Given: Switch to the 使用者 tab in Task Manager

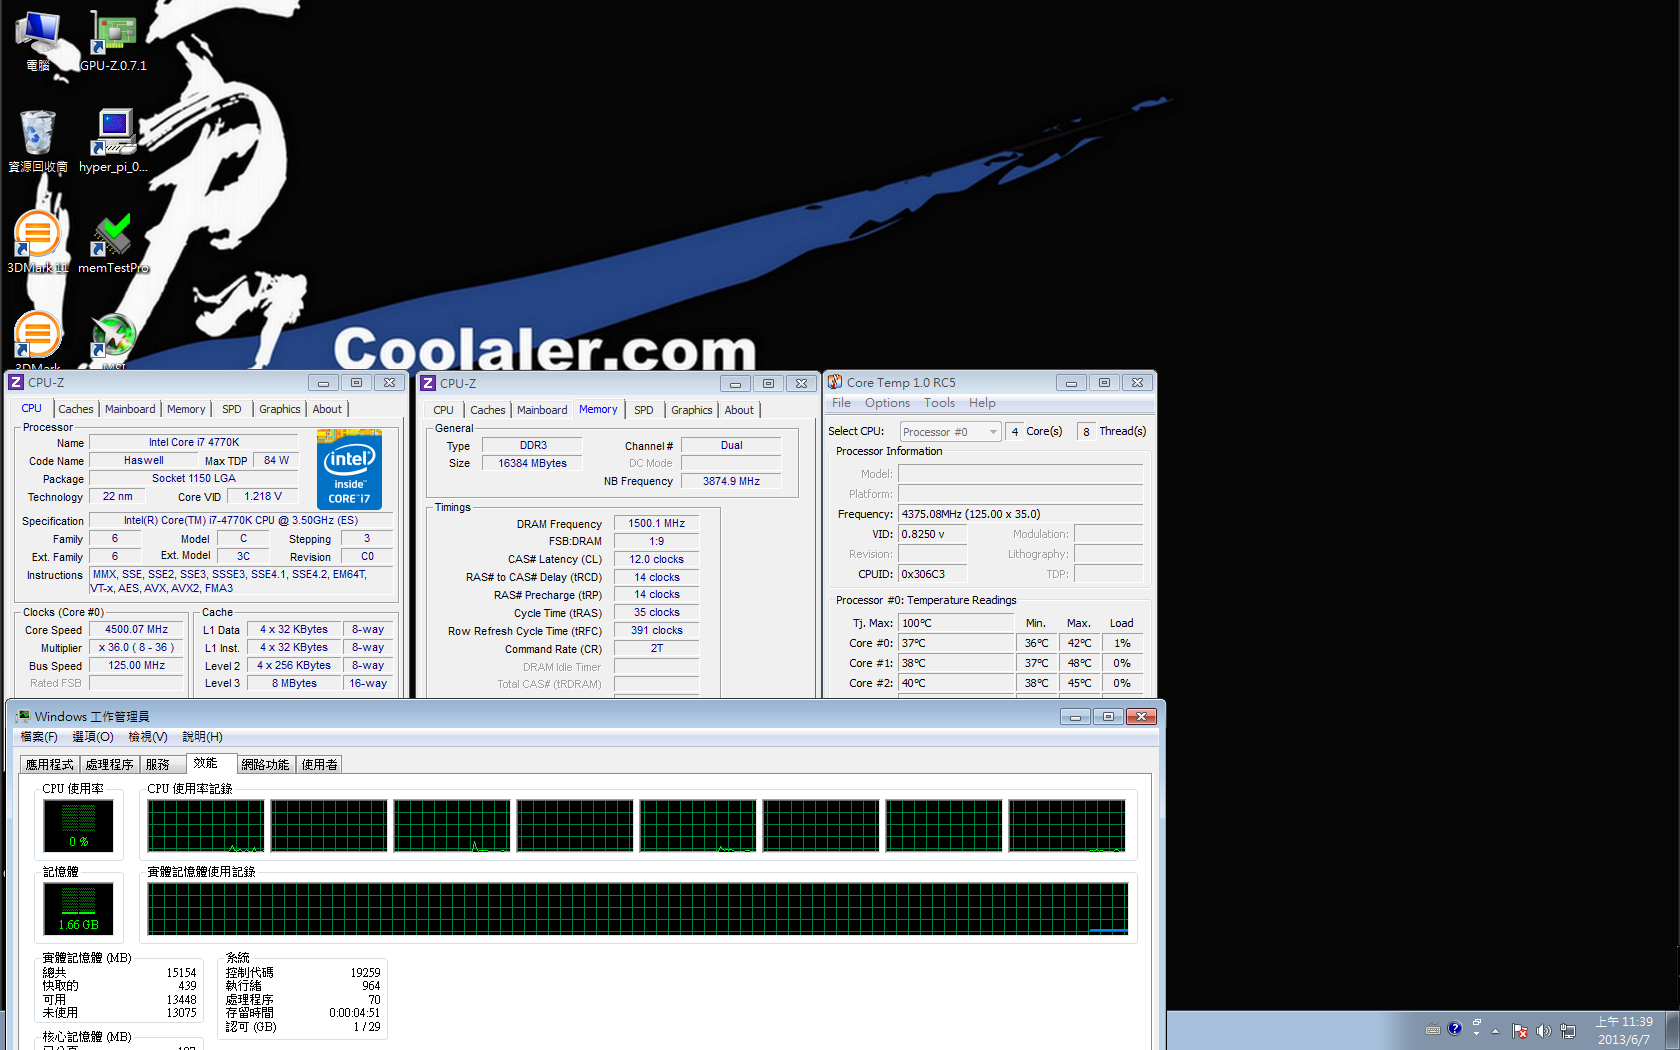Looking at the screenshot, I should point(320,764).
